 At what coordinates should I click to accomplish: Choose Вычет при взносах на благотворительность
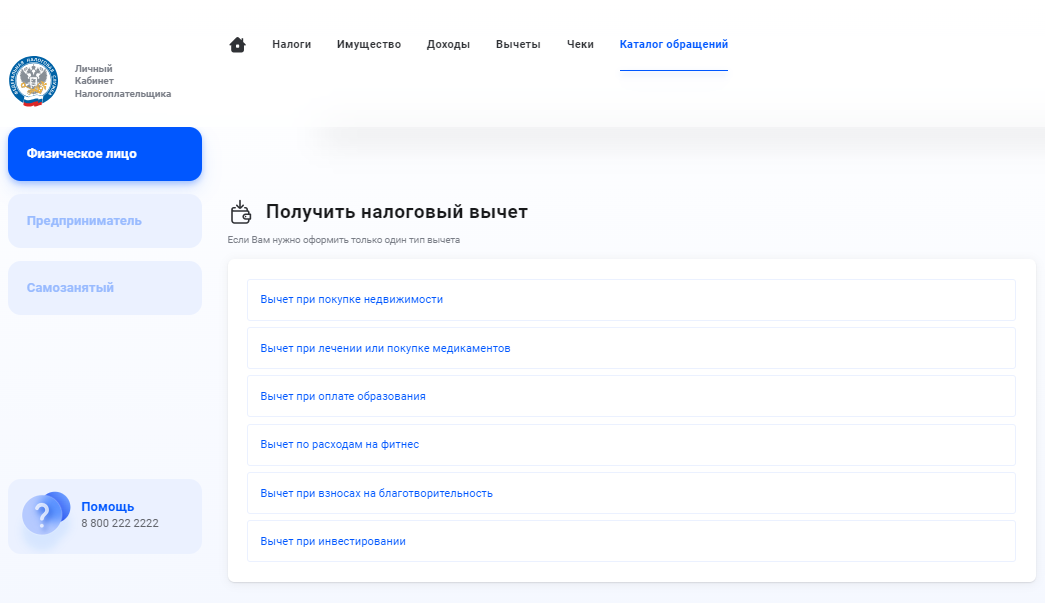click(376, 493)
